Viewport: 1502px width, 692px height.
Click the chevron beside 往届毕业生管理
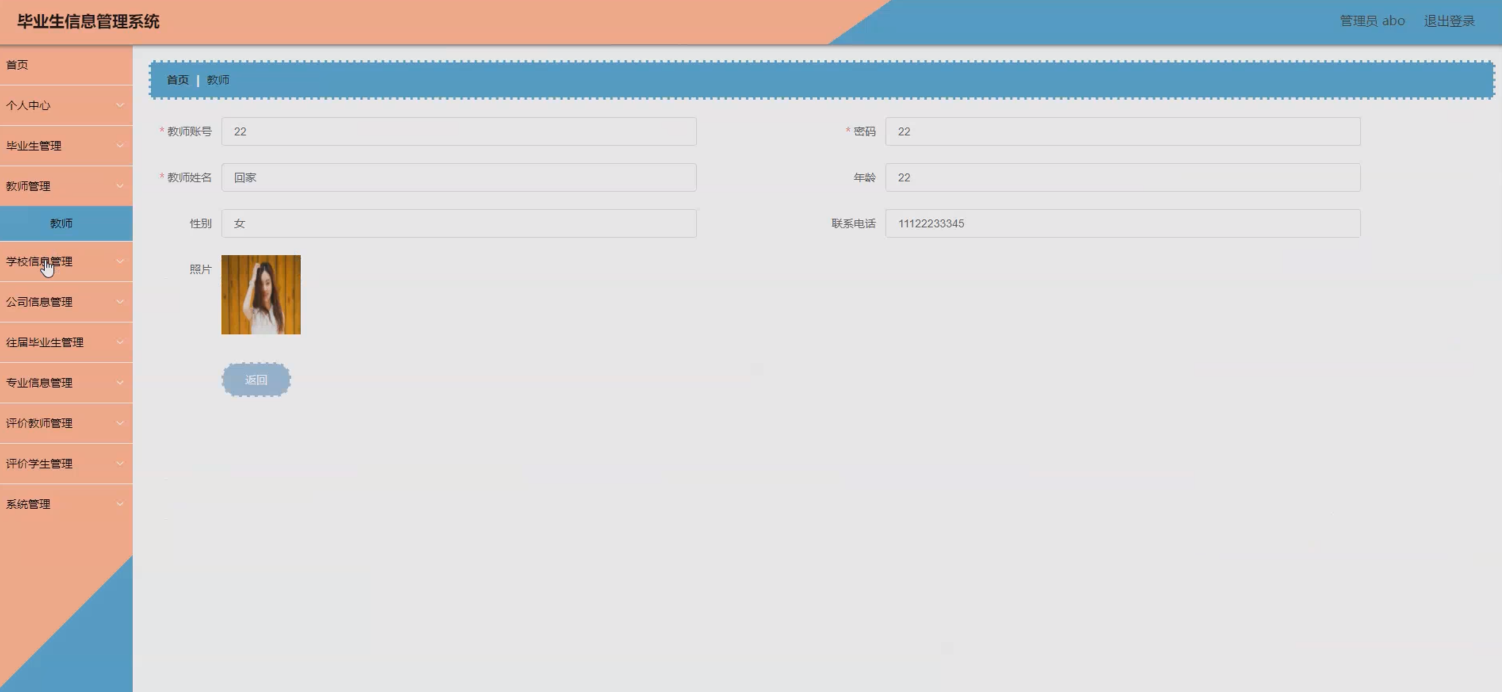point(120,343)
